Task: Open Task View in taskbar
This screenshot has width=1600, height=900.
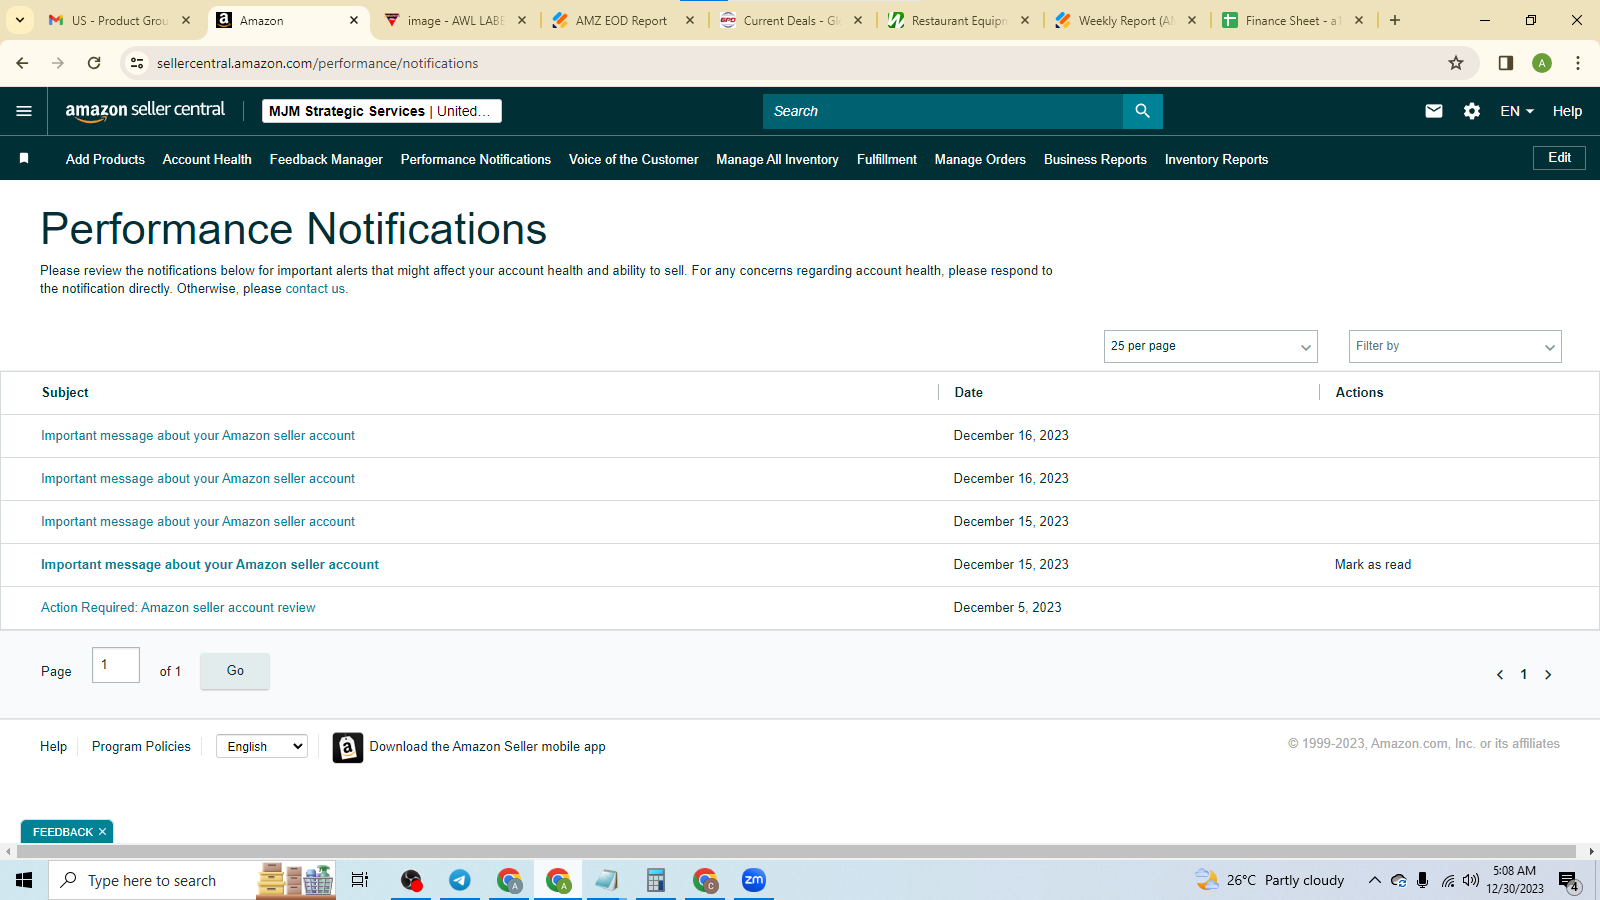Action: pyautogui.click(x=360, y=880)
